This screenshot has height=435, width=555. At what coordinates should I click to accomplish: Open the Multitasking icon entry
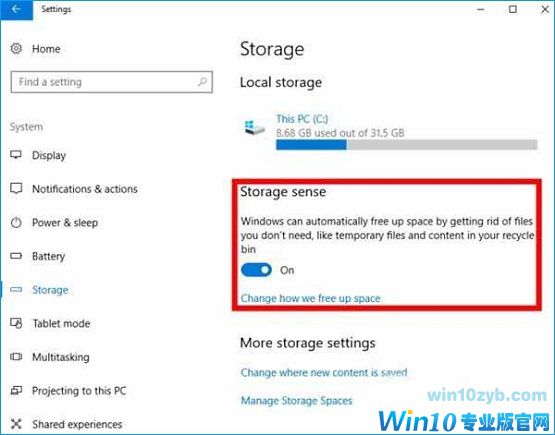click(16, 356)
